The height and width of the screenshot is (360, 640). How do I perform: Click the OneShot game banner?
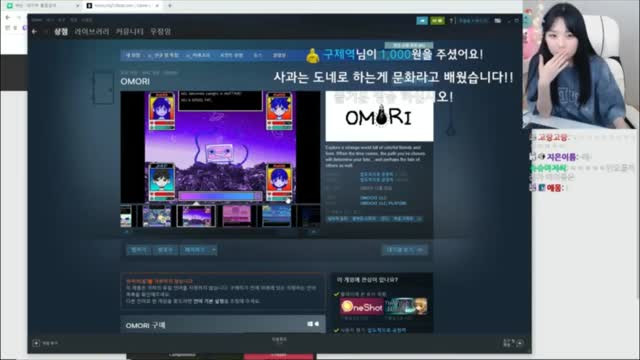coord(362,307)
